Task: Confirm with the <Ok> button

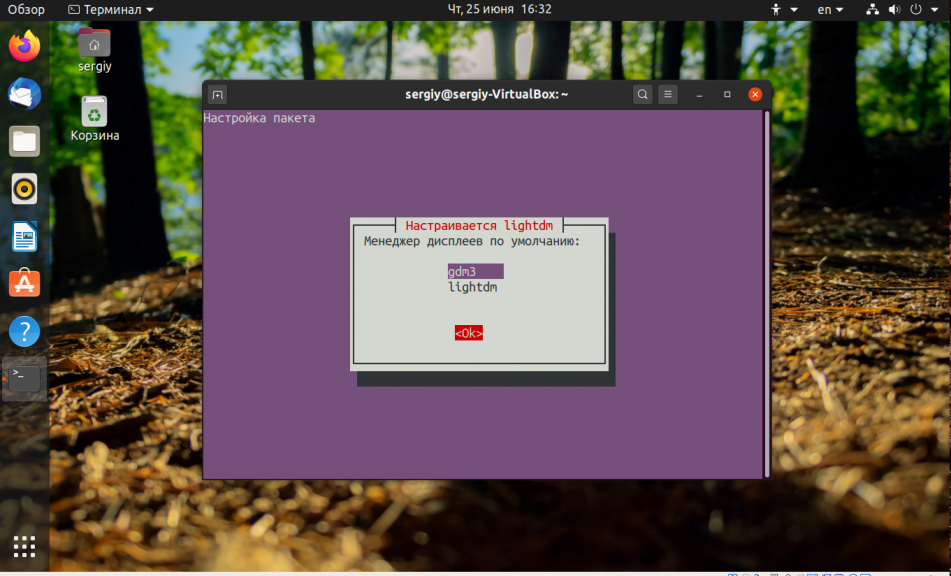Action: coord(469,333)
